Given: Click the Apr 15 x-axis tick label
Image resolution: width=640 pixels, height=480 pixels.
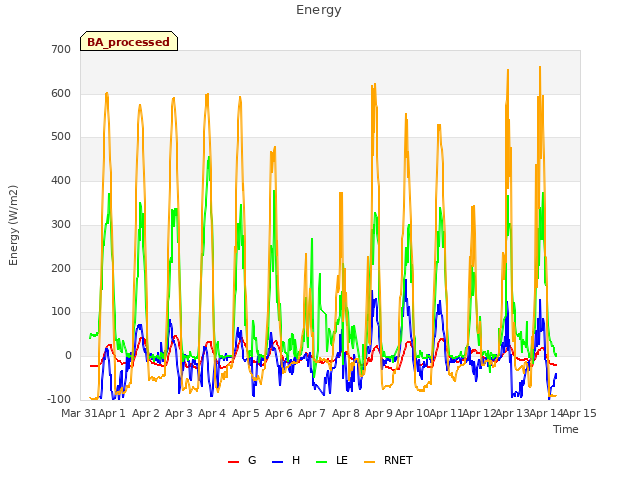Looking at the screenshot, I should pyautogui.click(x=579, y=413).
